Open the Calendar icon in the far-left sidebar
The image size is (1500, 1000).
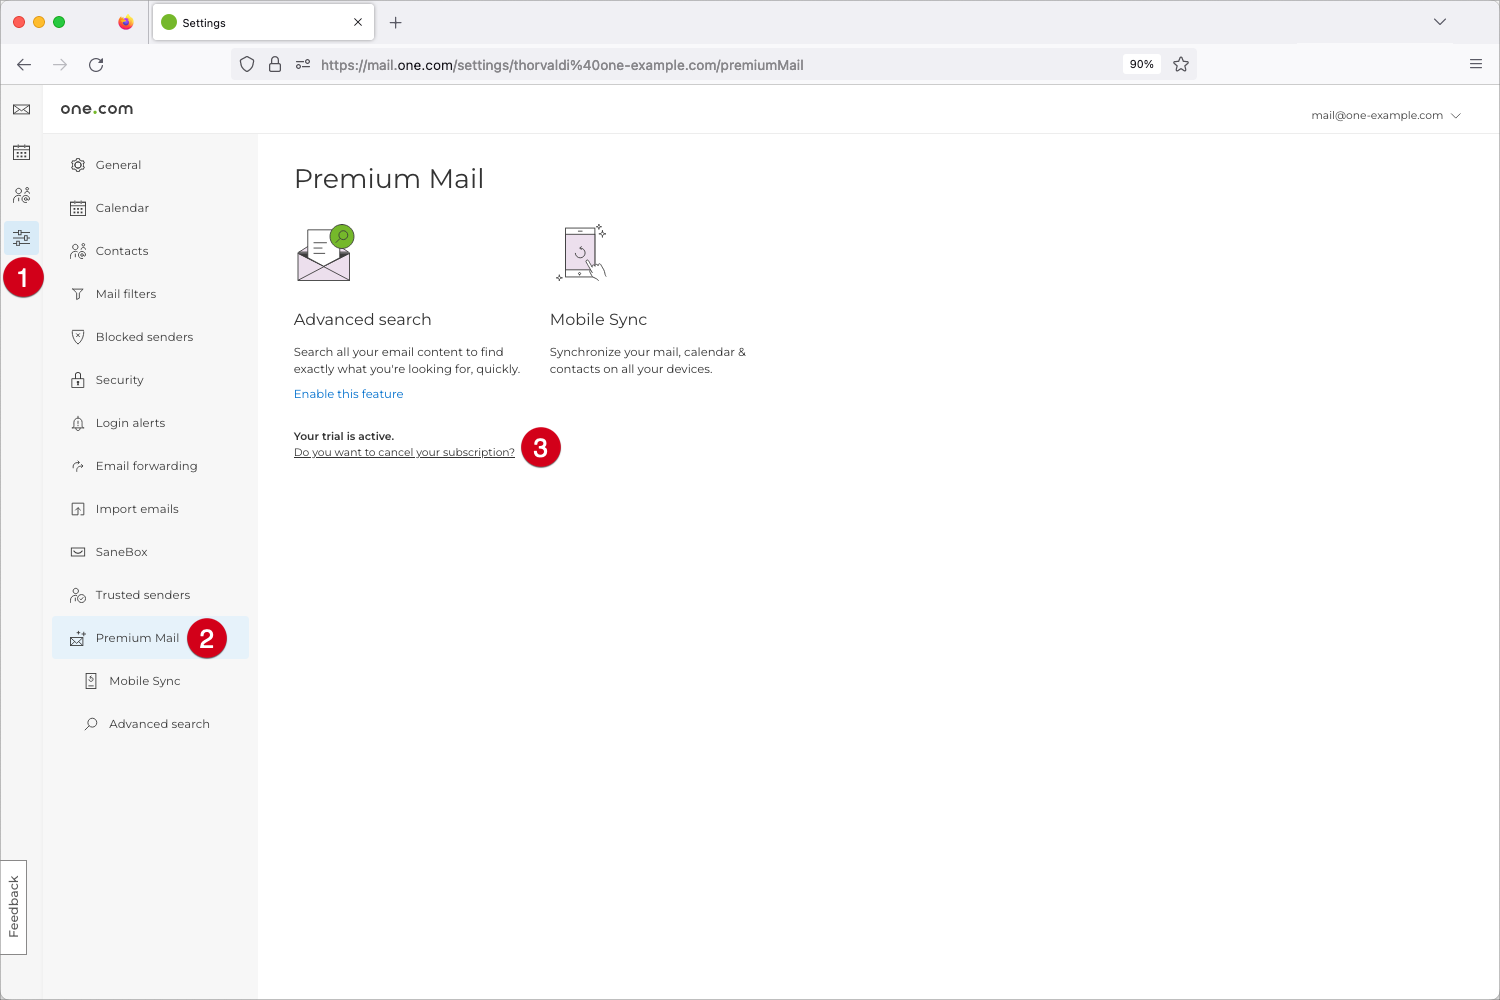click(x=21, y=152)
